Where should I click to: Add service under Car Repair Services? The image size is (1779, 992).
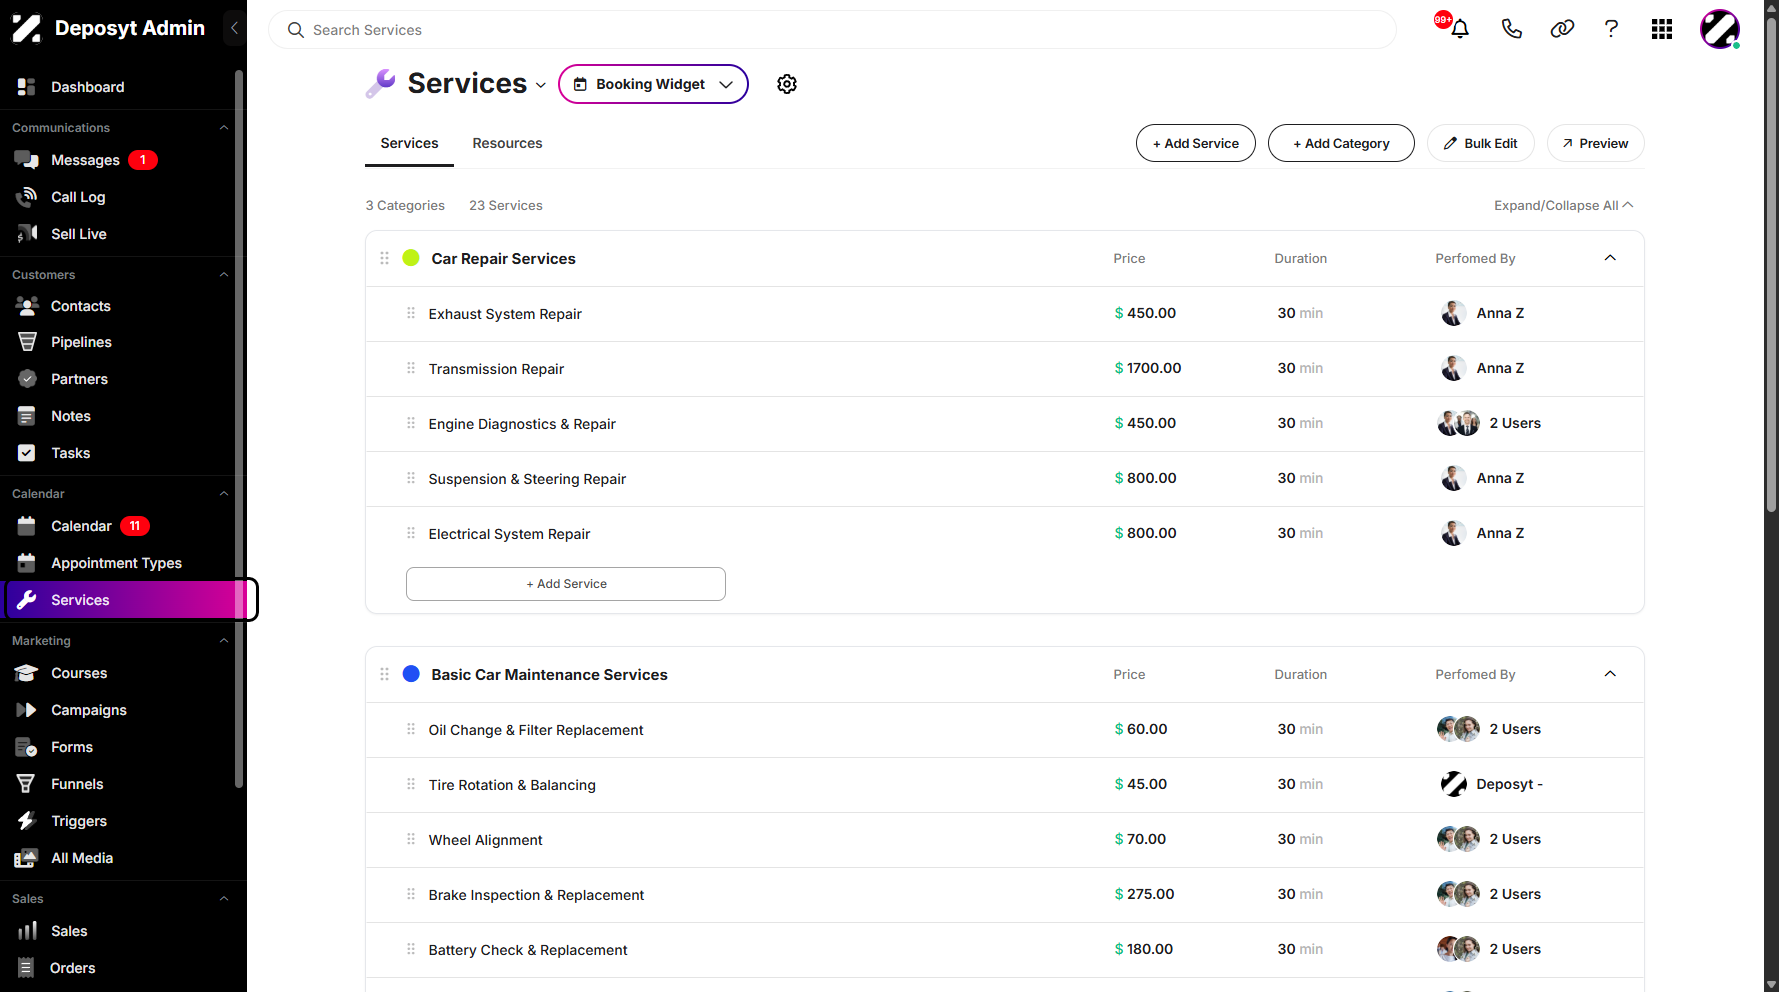click(566, 584)
